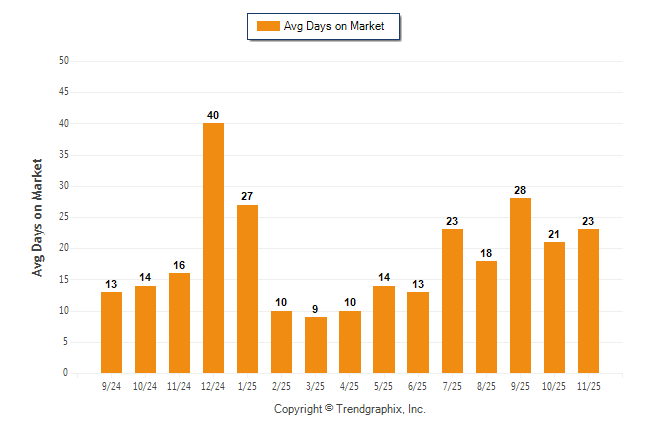Click the 12/24 x-axis month label
Viewport: 646px width, 434px height.
213,385
